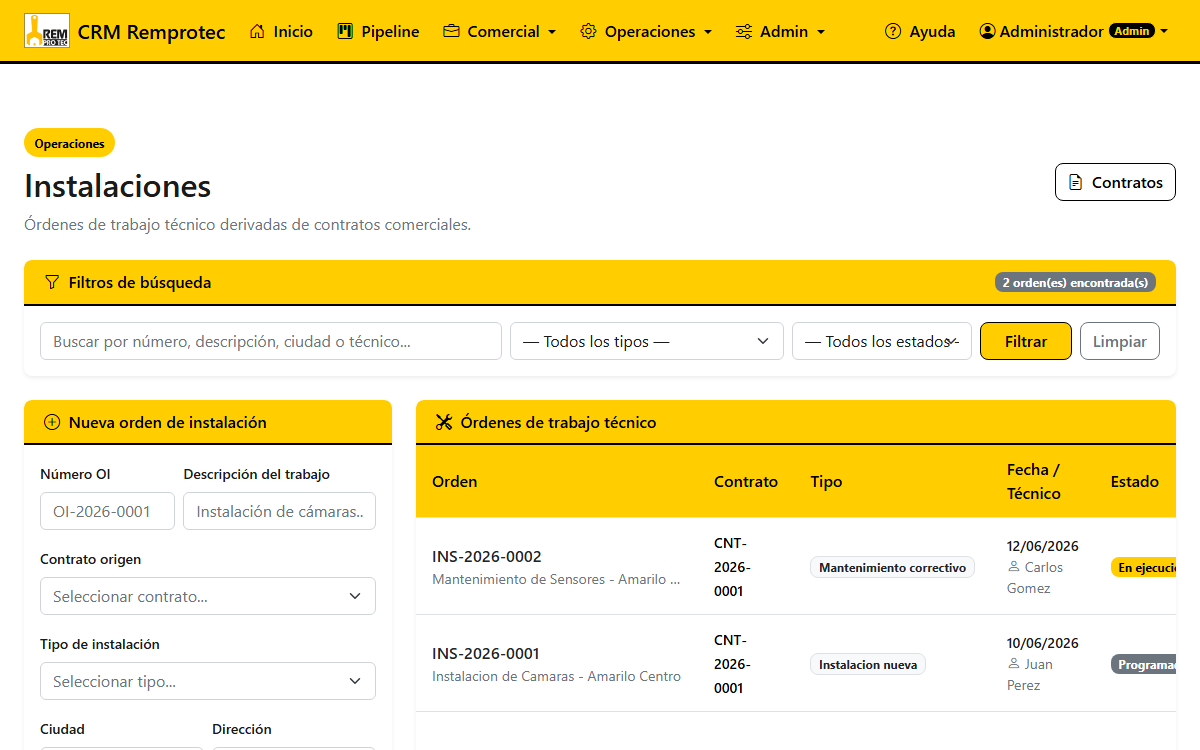Click the question mark Ayuda icon
1200x750 pixels.
(893, 32)
